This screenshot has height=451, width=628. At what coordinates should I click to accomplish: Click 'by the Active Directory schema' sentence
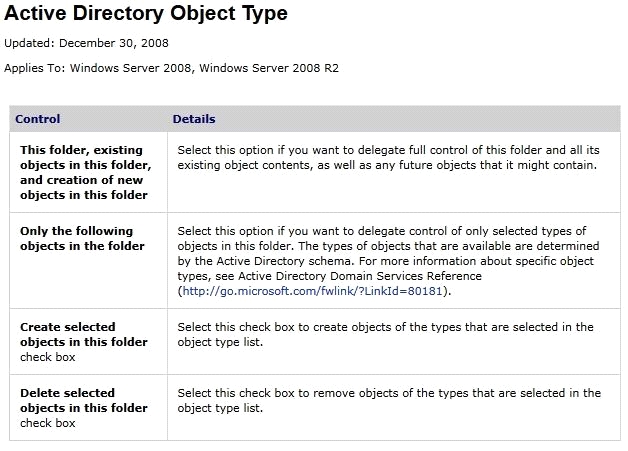point(265,261)
